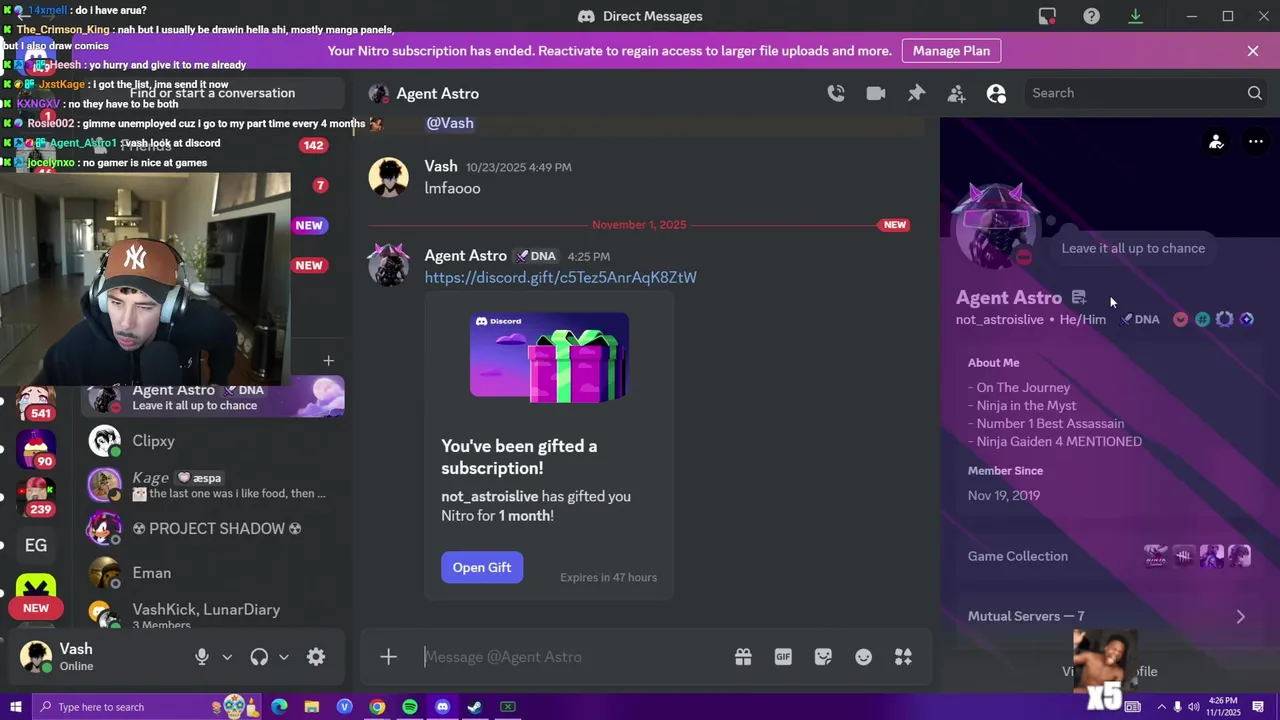
Task: Add friends to DM icon
Action: [956, 93]
